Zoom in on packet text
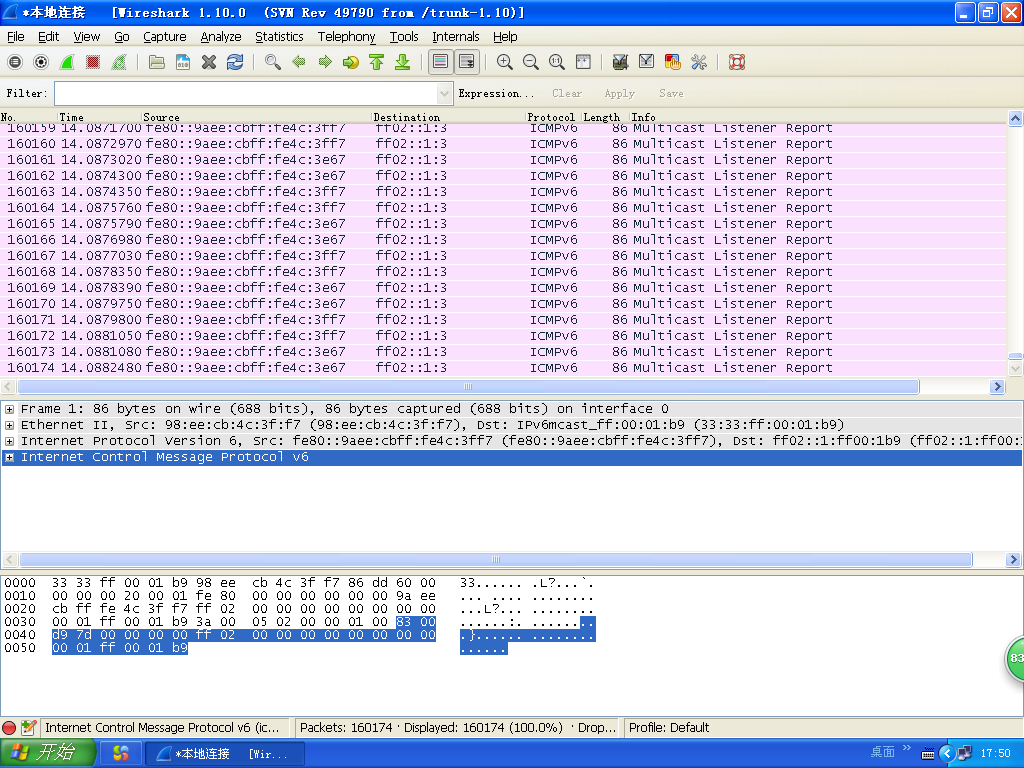 [505, 62]
